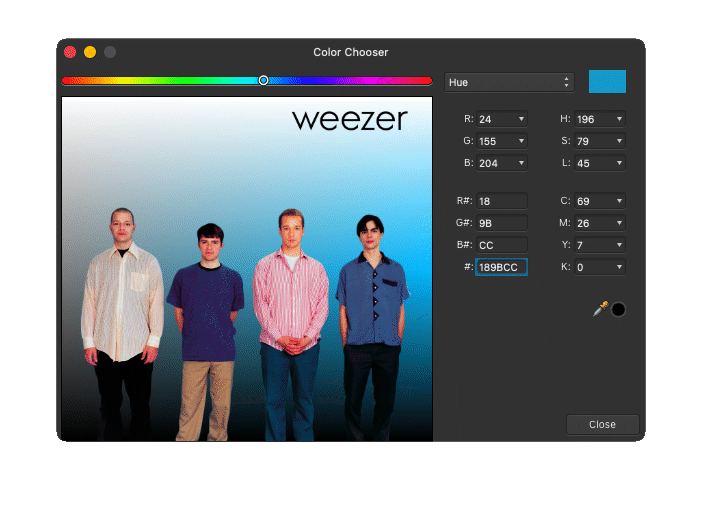Image resolution: width=702 pixels, height=516 pixels.
Task: Click the weezer text in color field
Action: coord(350,120)
